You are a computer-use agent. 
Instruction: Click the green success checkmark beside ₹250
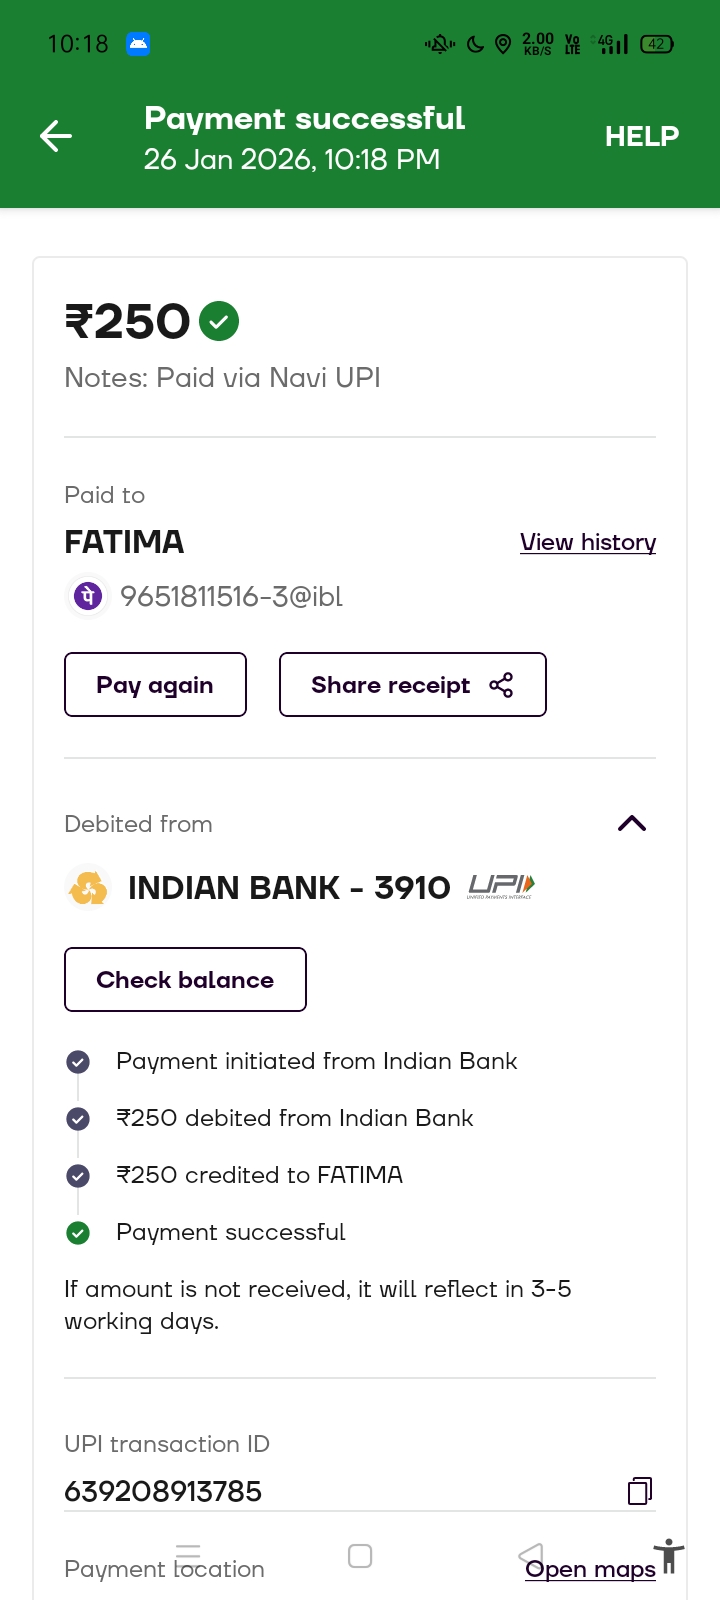219,321
